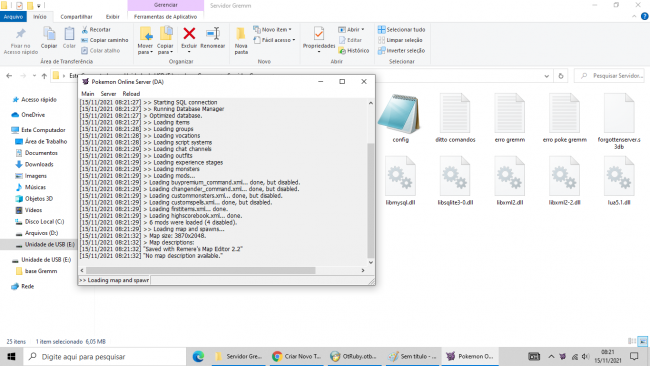Open the Abrir dropdown

(x=351, y=30)
